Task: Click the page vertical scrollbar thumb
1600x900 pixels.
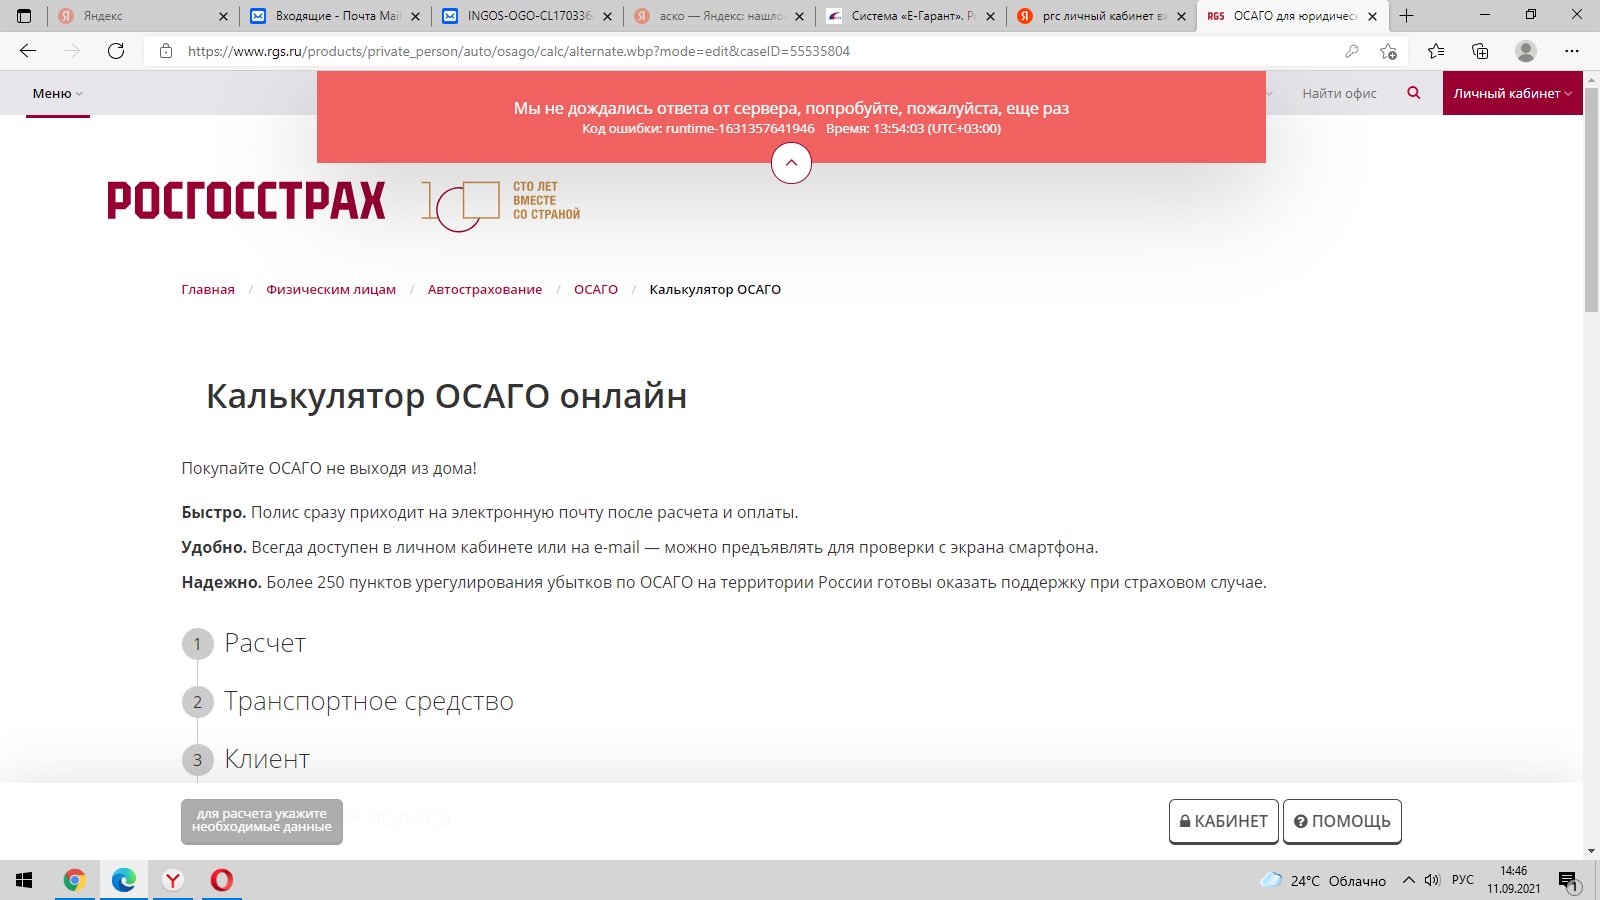Action: pos(1591,199)
